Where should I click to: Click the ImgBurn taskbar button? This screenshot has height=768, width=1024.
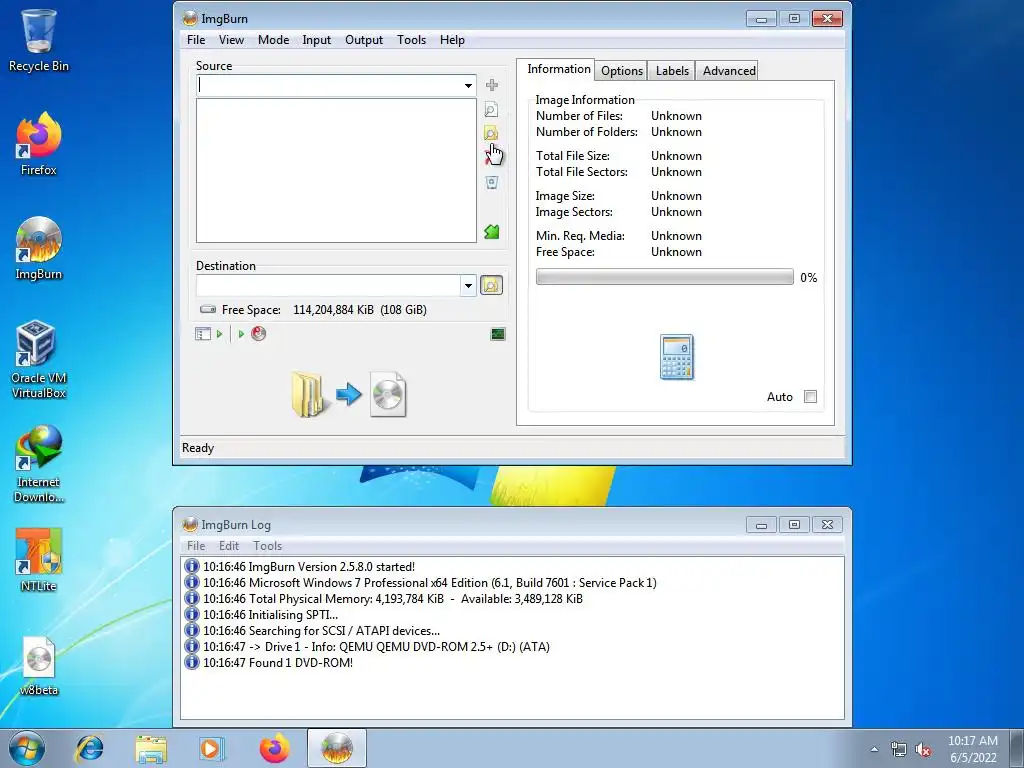[x=337, y=748]
